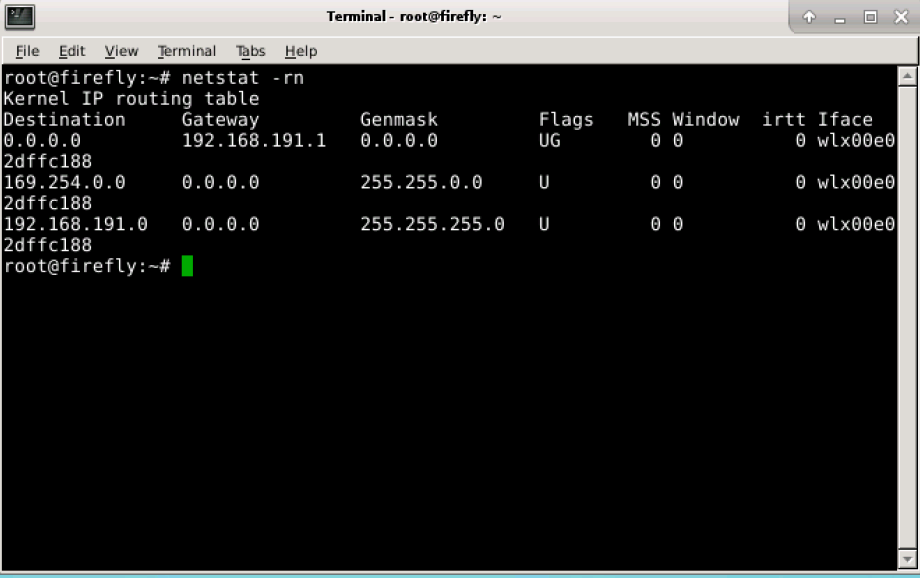Screen dimensions: 920x578
Task: Open the File menu
Action: pyautogui.click(x=27, y=51)
